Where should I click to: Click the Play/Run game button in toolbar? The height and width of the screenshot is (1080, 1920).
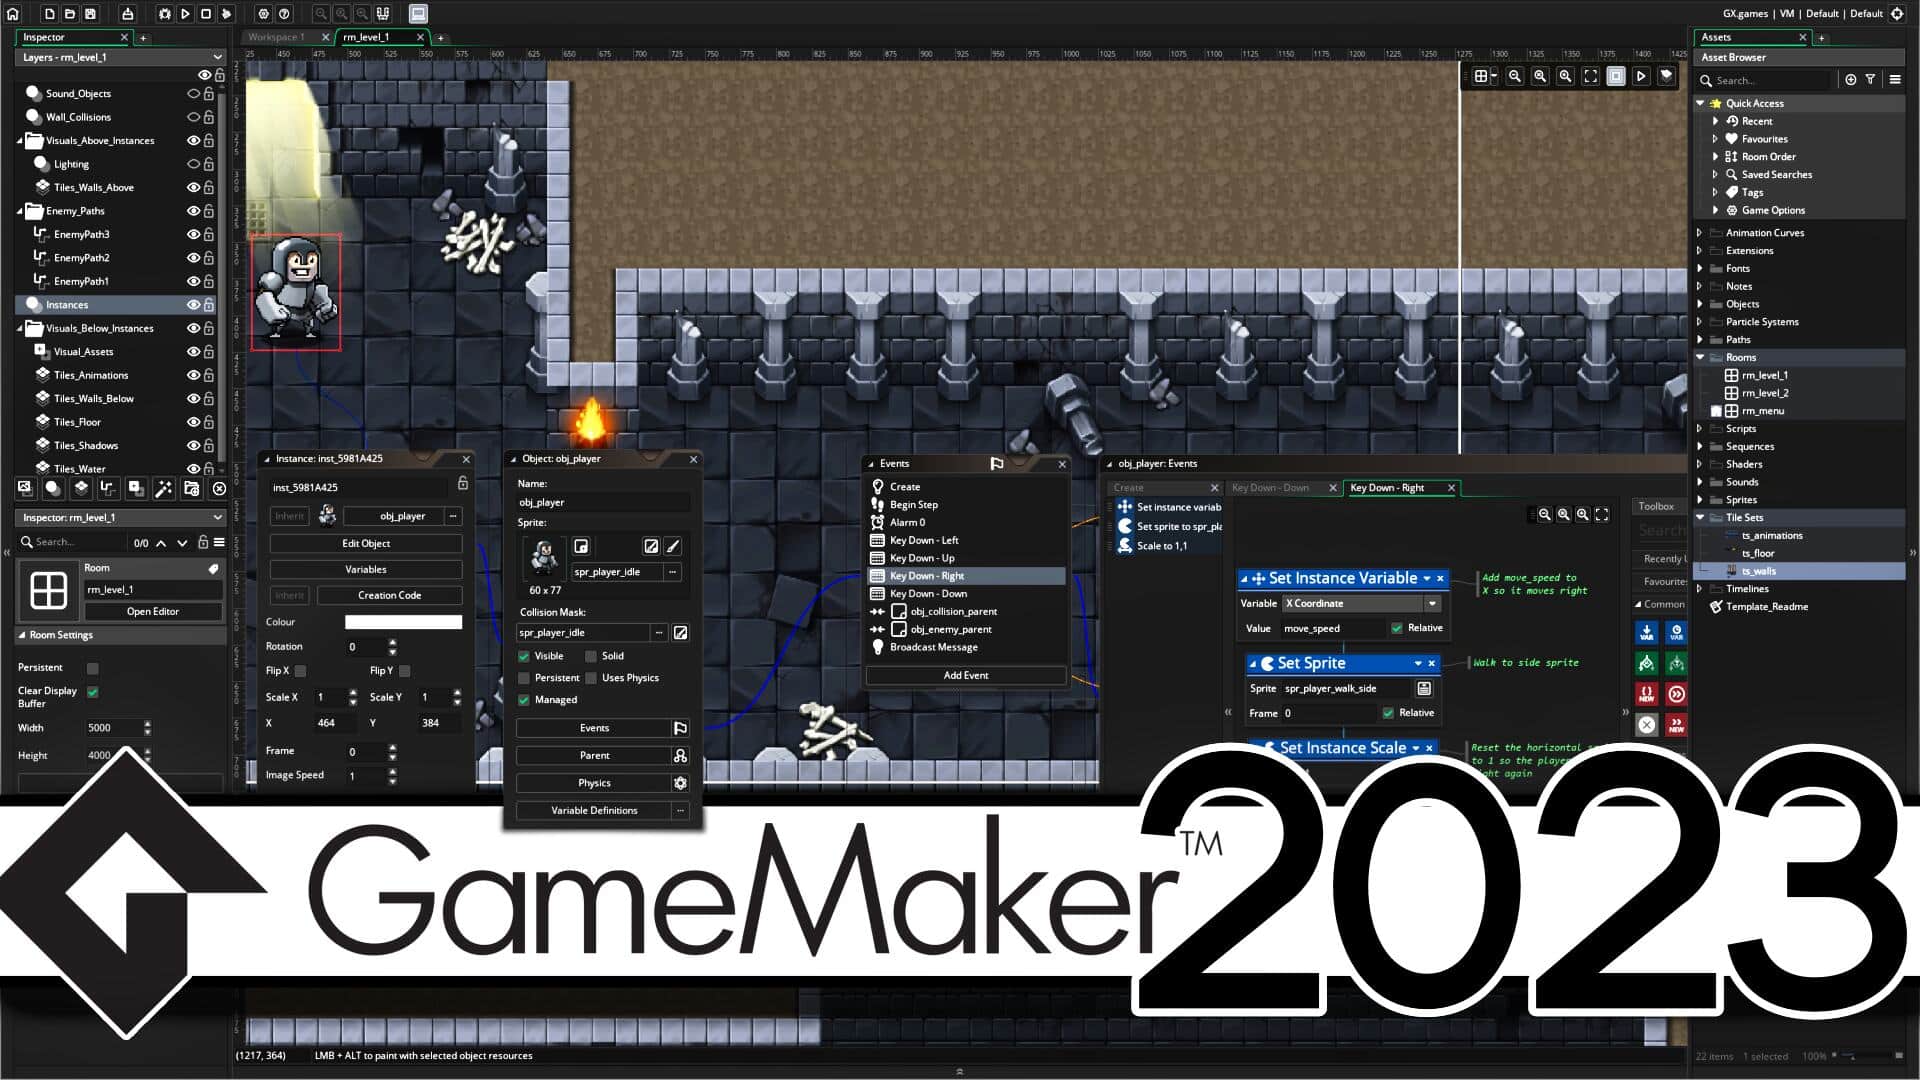185,13
